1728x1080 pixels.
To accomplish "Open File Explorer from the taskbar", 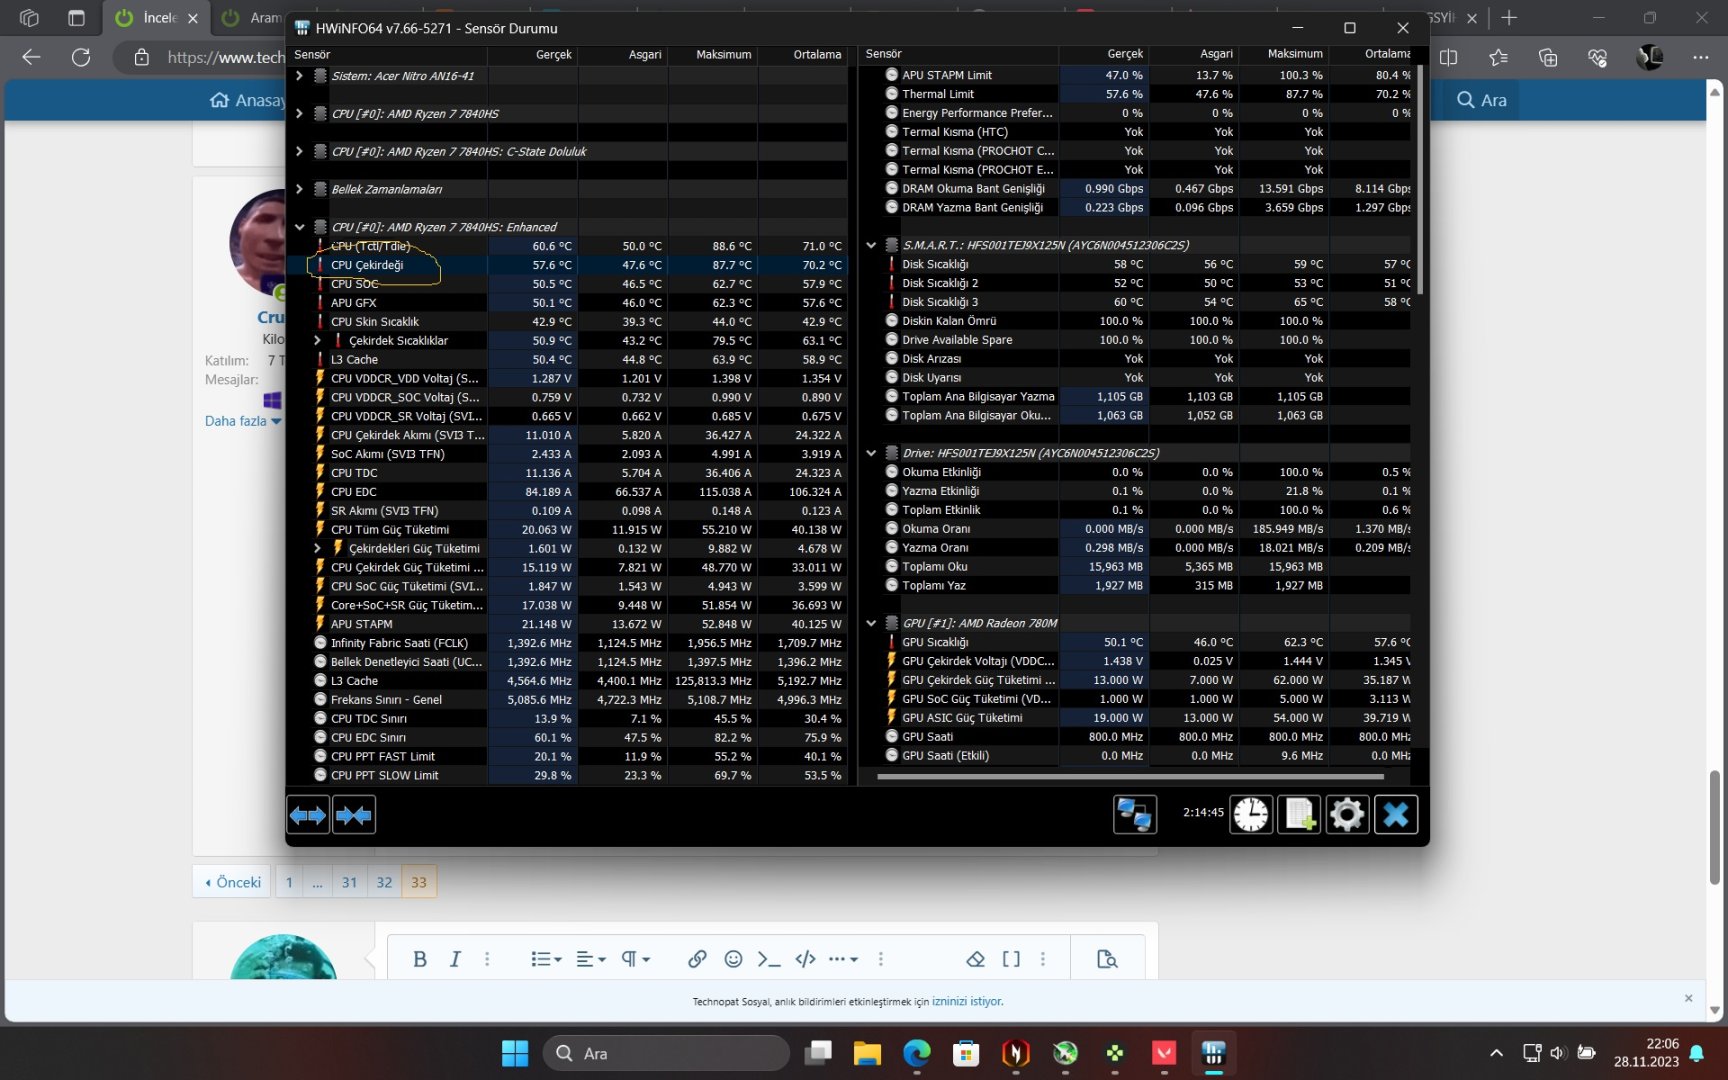I will [867, 1053].
